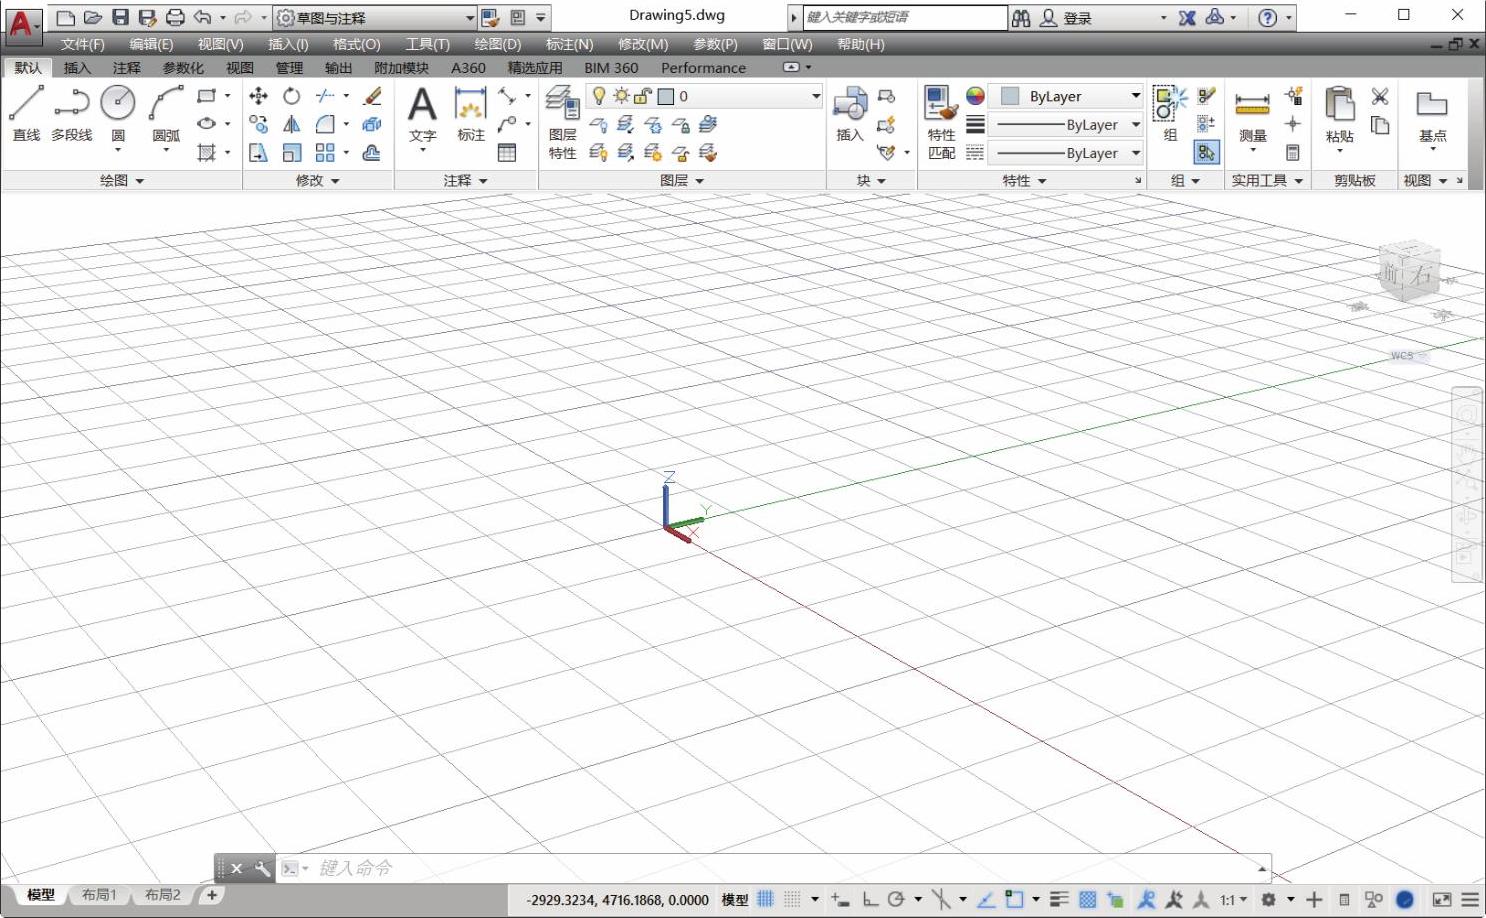Toggle transparency display in status bar
Image resolution: width=1486 pixels, height=918 pixels.
[x=1087, y=899]
